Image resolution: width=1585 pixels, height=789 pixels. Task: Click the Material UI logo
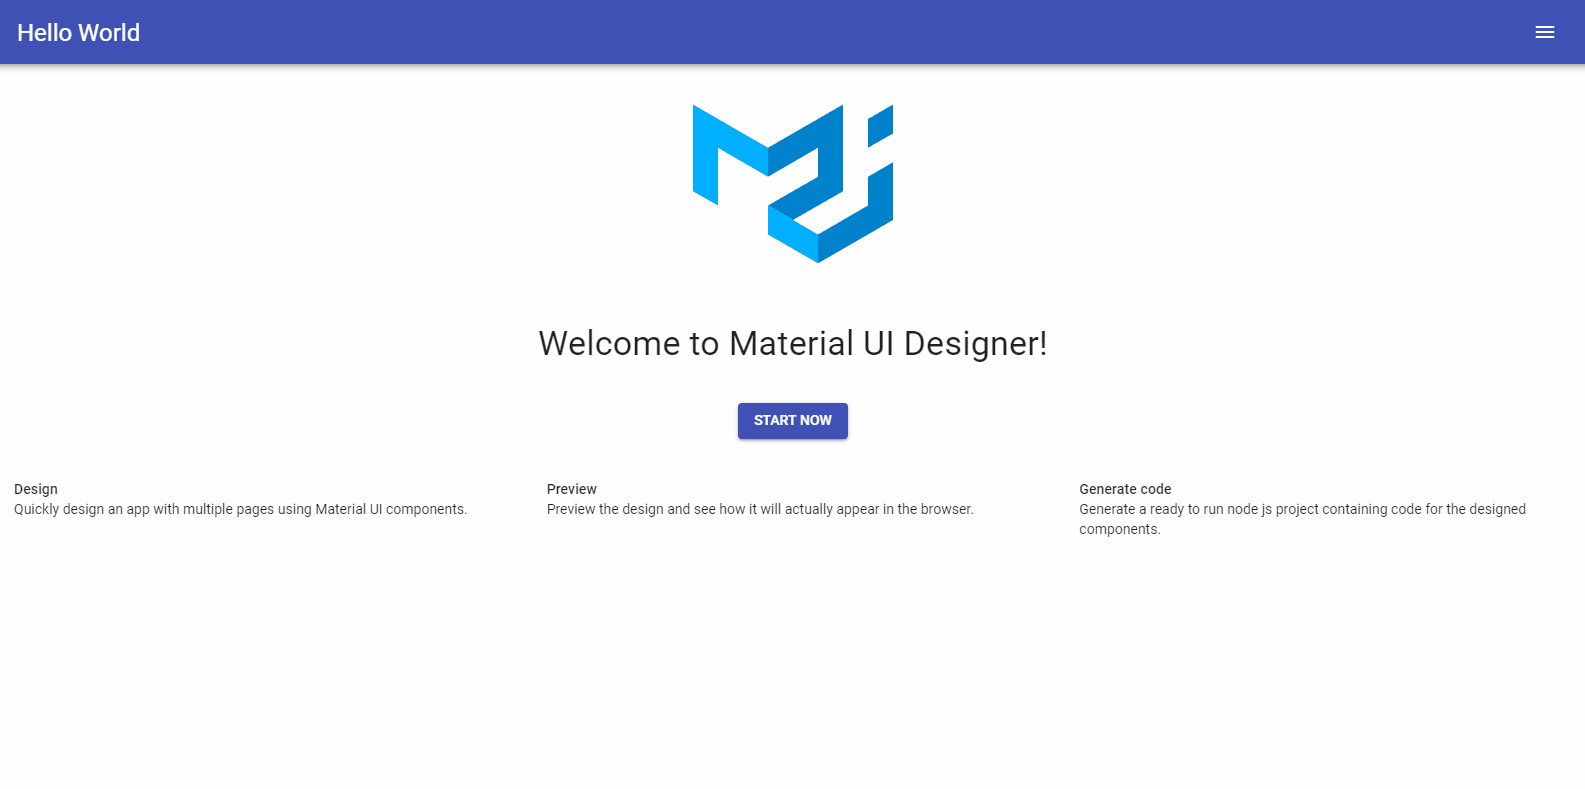[x=793, y=184]
